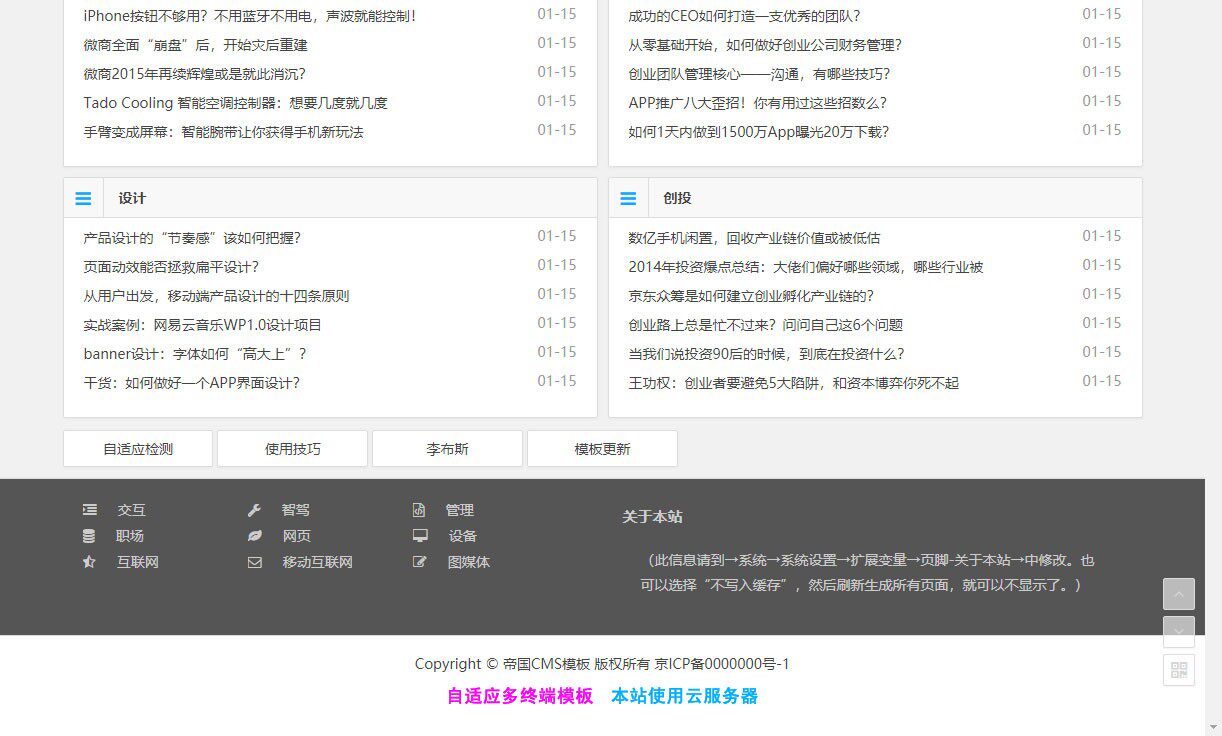This screenshot has width=1222, height=736.
Task: Toggle the hamburger menu on the 创投 panel
Action: [629, 197]
